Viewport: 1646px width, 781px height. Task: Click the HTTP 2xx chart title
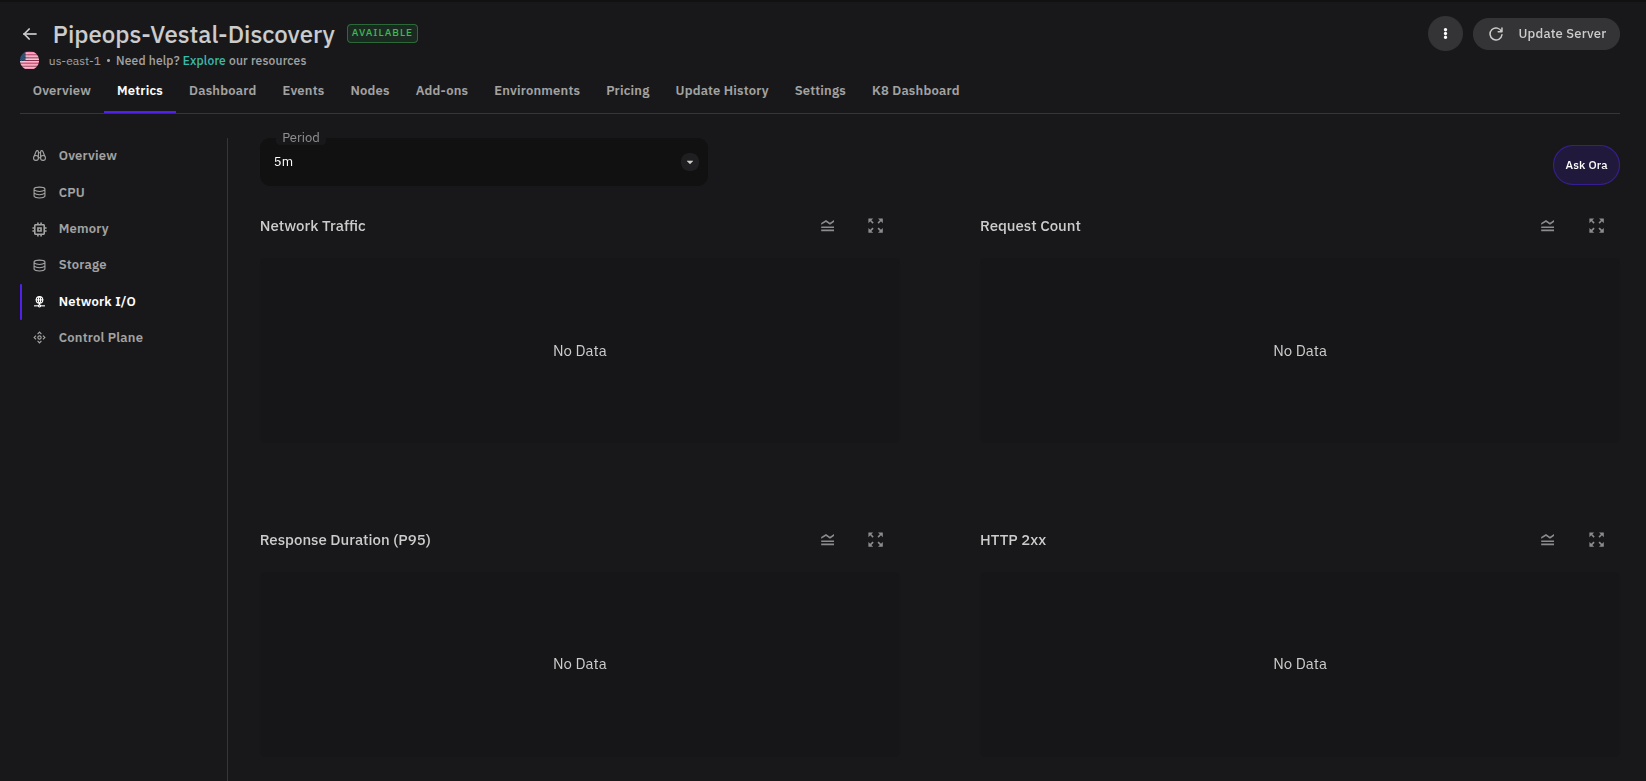tap(1013, 540)
